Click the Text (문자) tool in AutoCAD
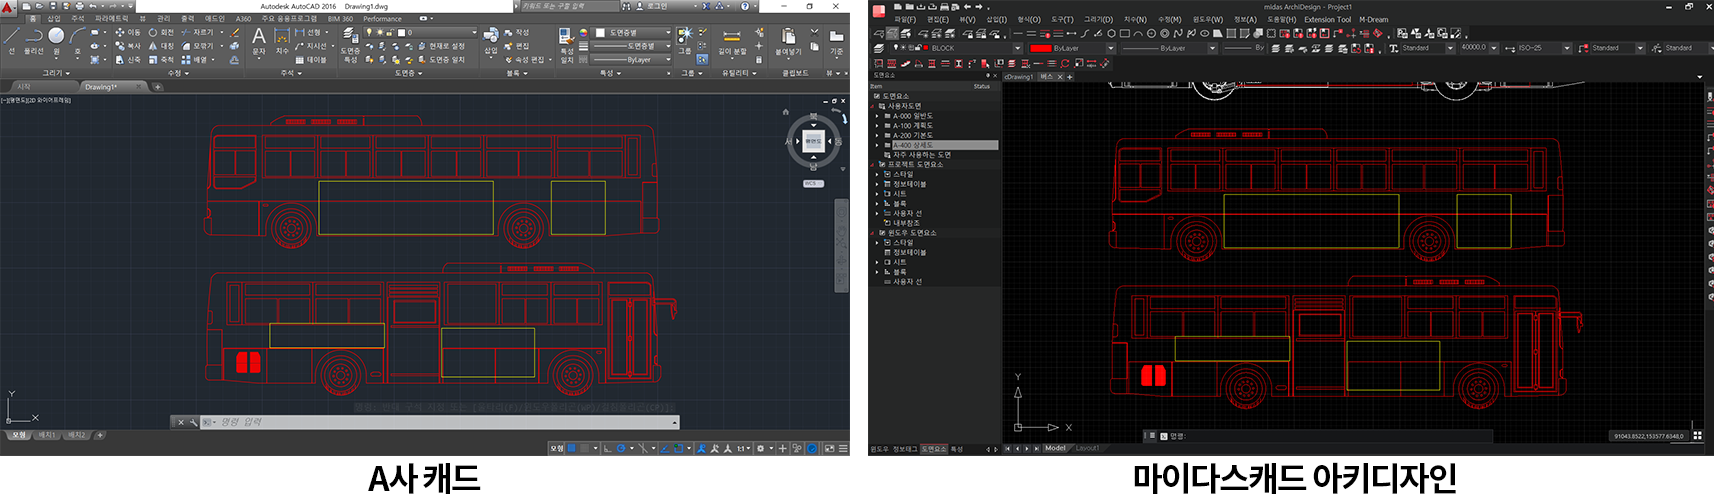The image size is (1714, 499). click(259, 40)
